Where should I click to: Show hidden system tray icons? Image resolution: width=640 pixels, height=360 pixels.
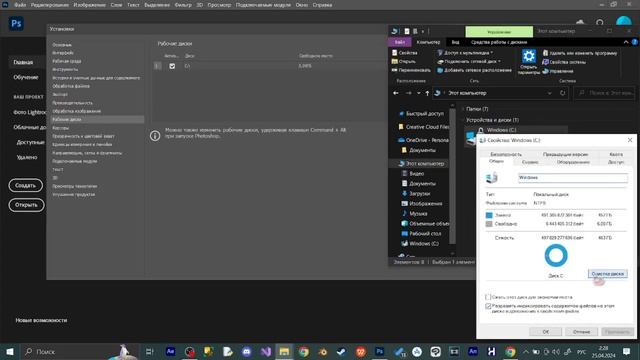[526, 351]
